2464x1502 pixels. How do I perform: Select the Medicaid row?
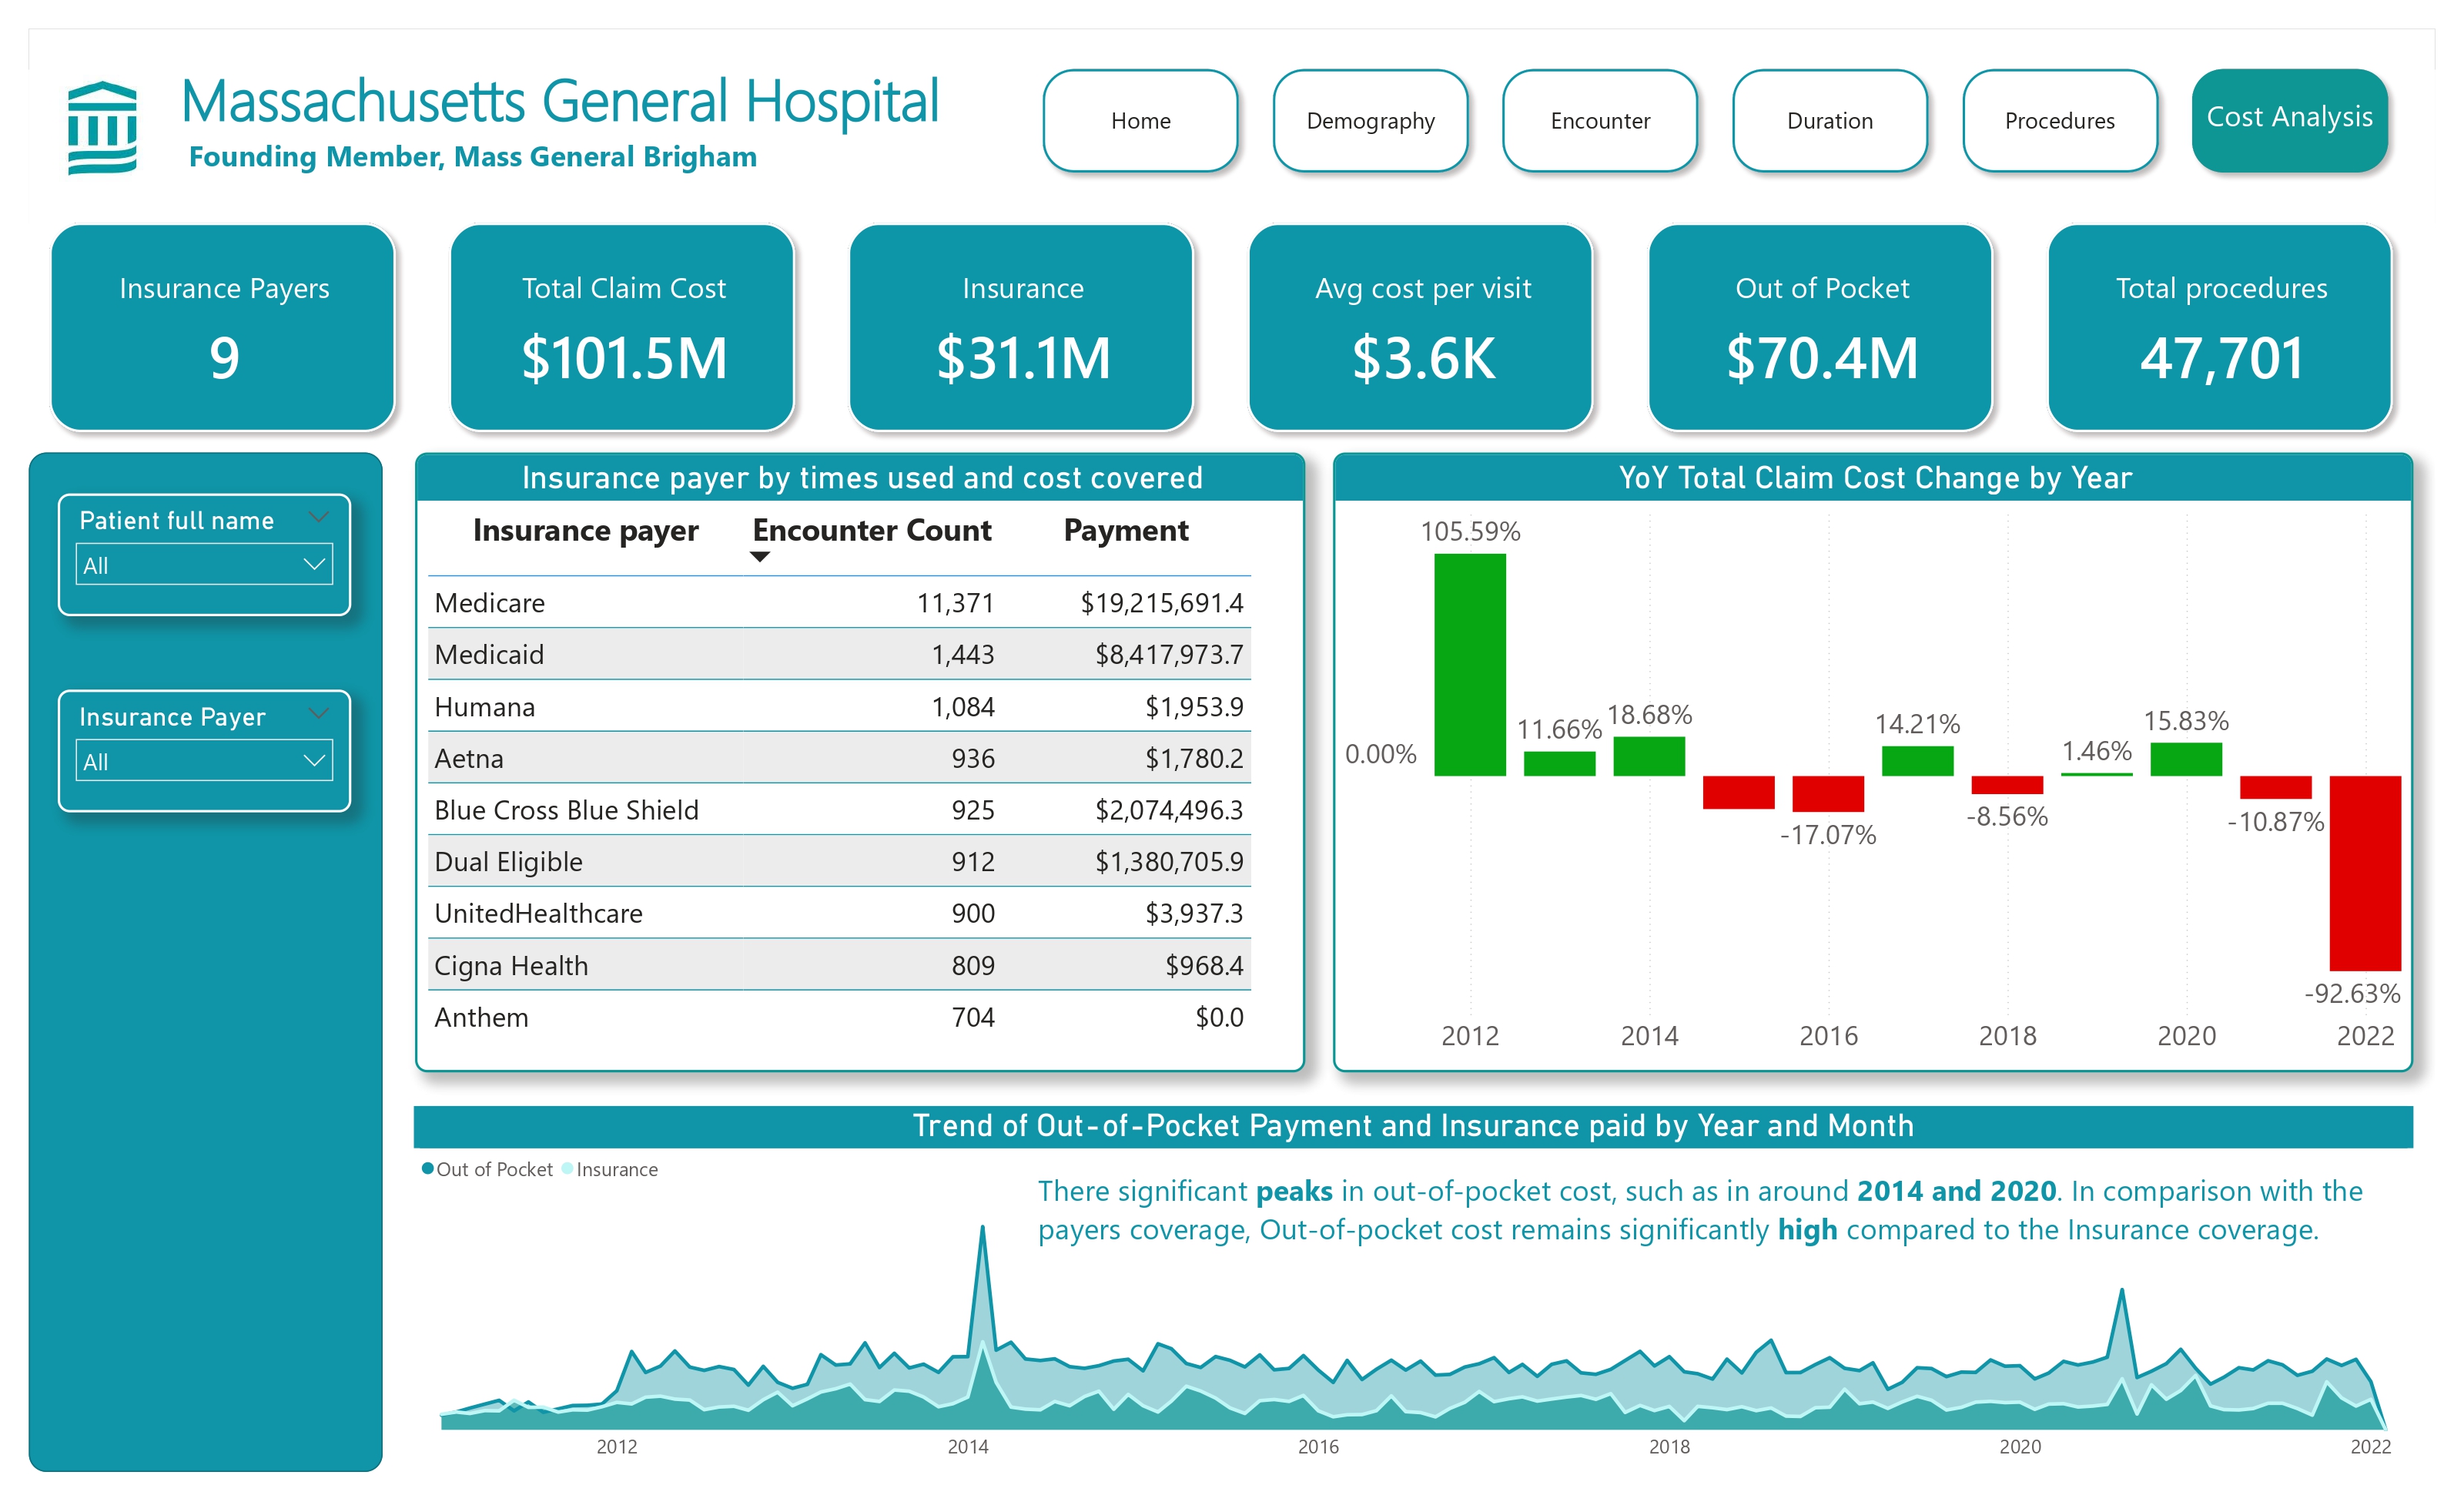point(839,655)
